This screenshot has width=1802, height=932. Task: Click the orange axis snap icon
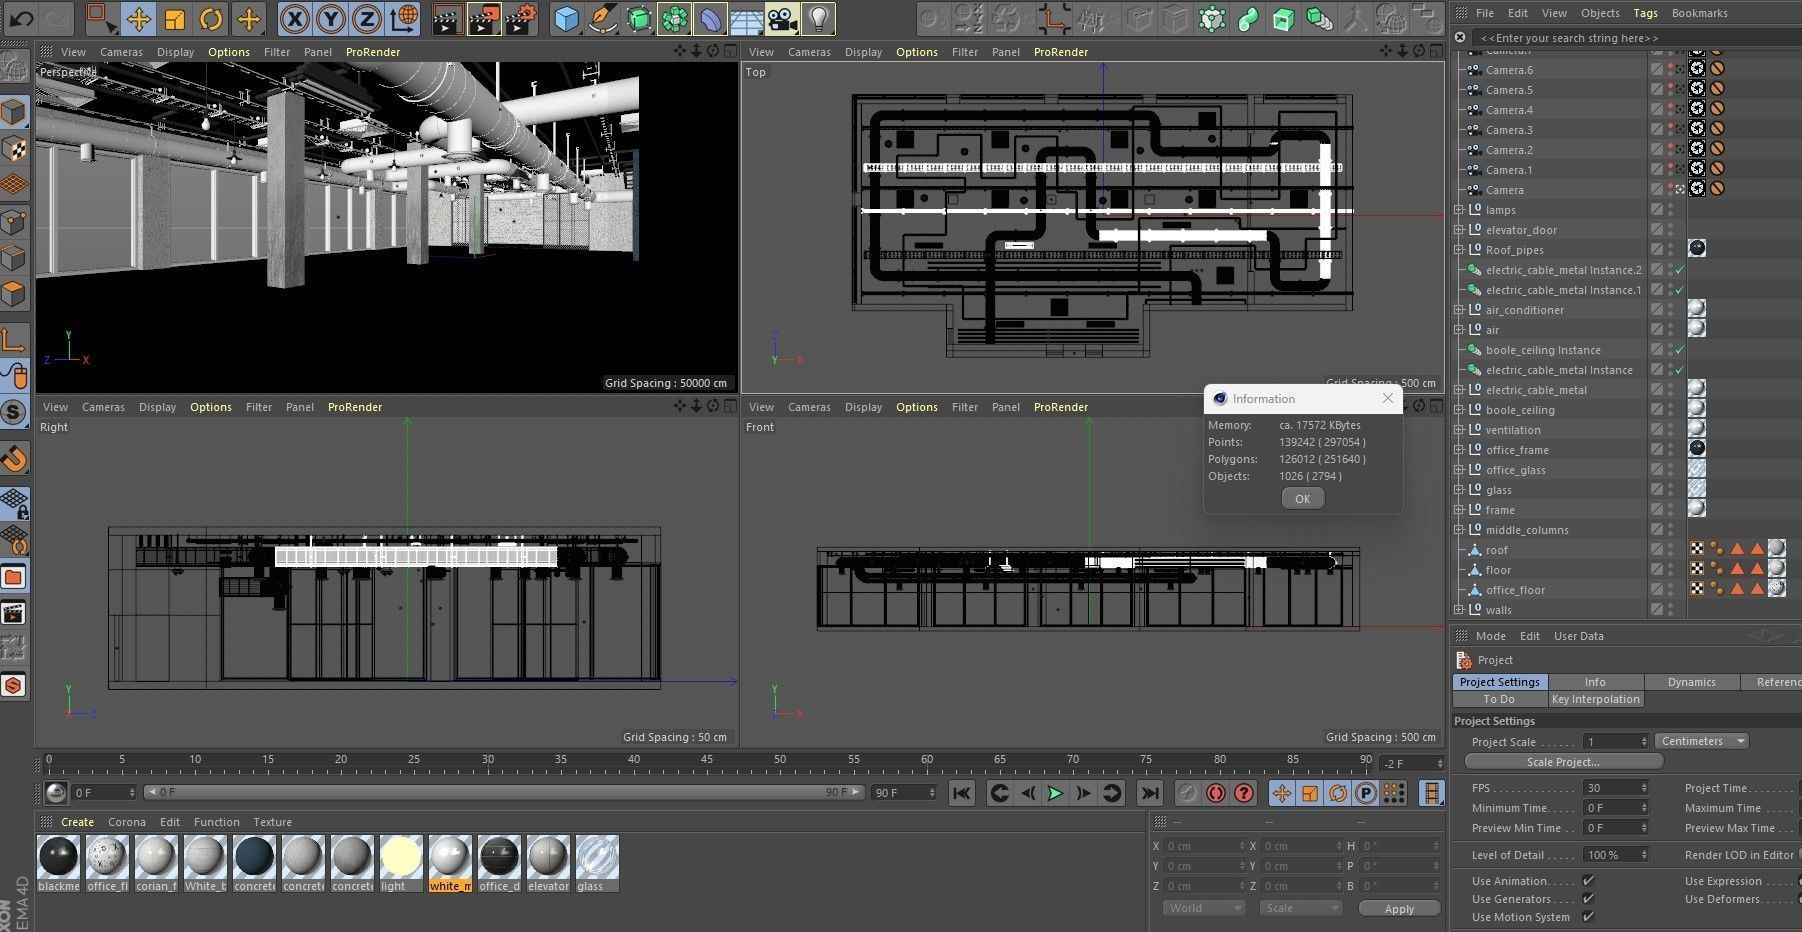1054,18
